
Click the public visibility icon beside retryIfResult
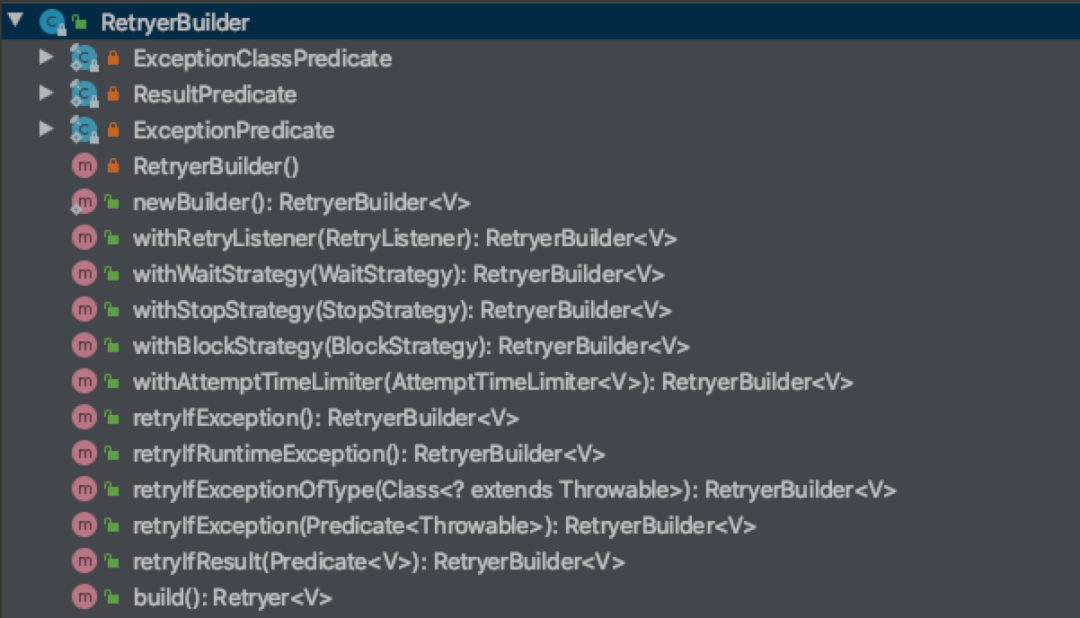112,562
